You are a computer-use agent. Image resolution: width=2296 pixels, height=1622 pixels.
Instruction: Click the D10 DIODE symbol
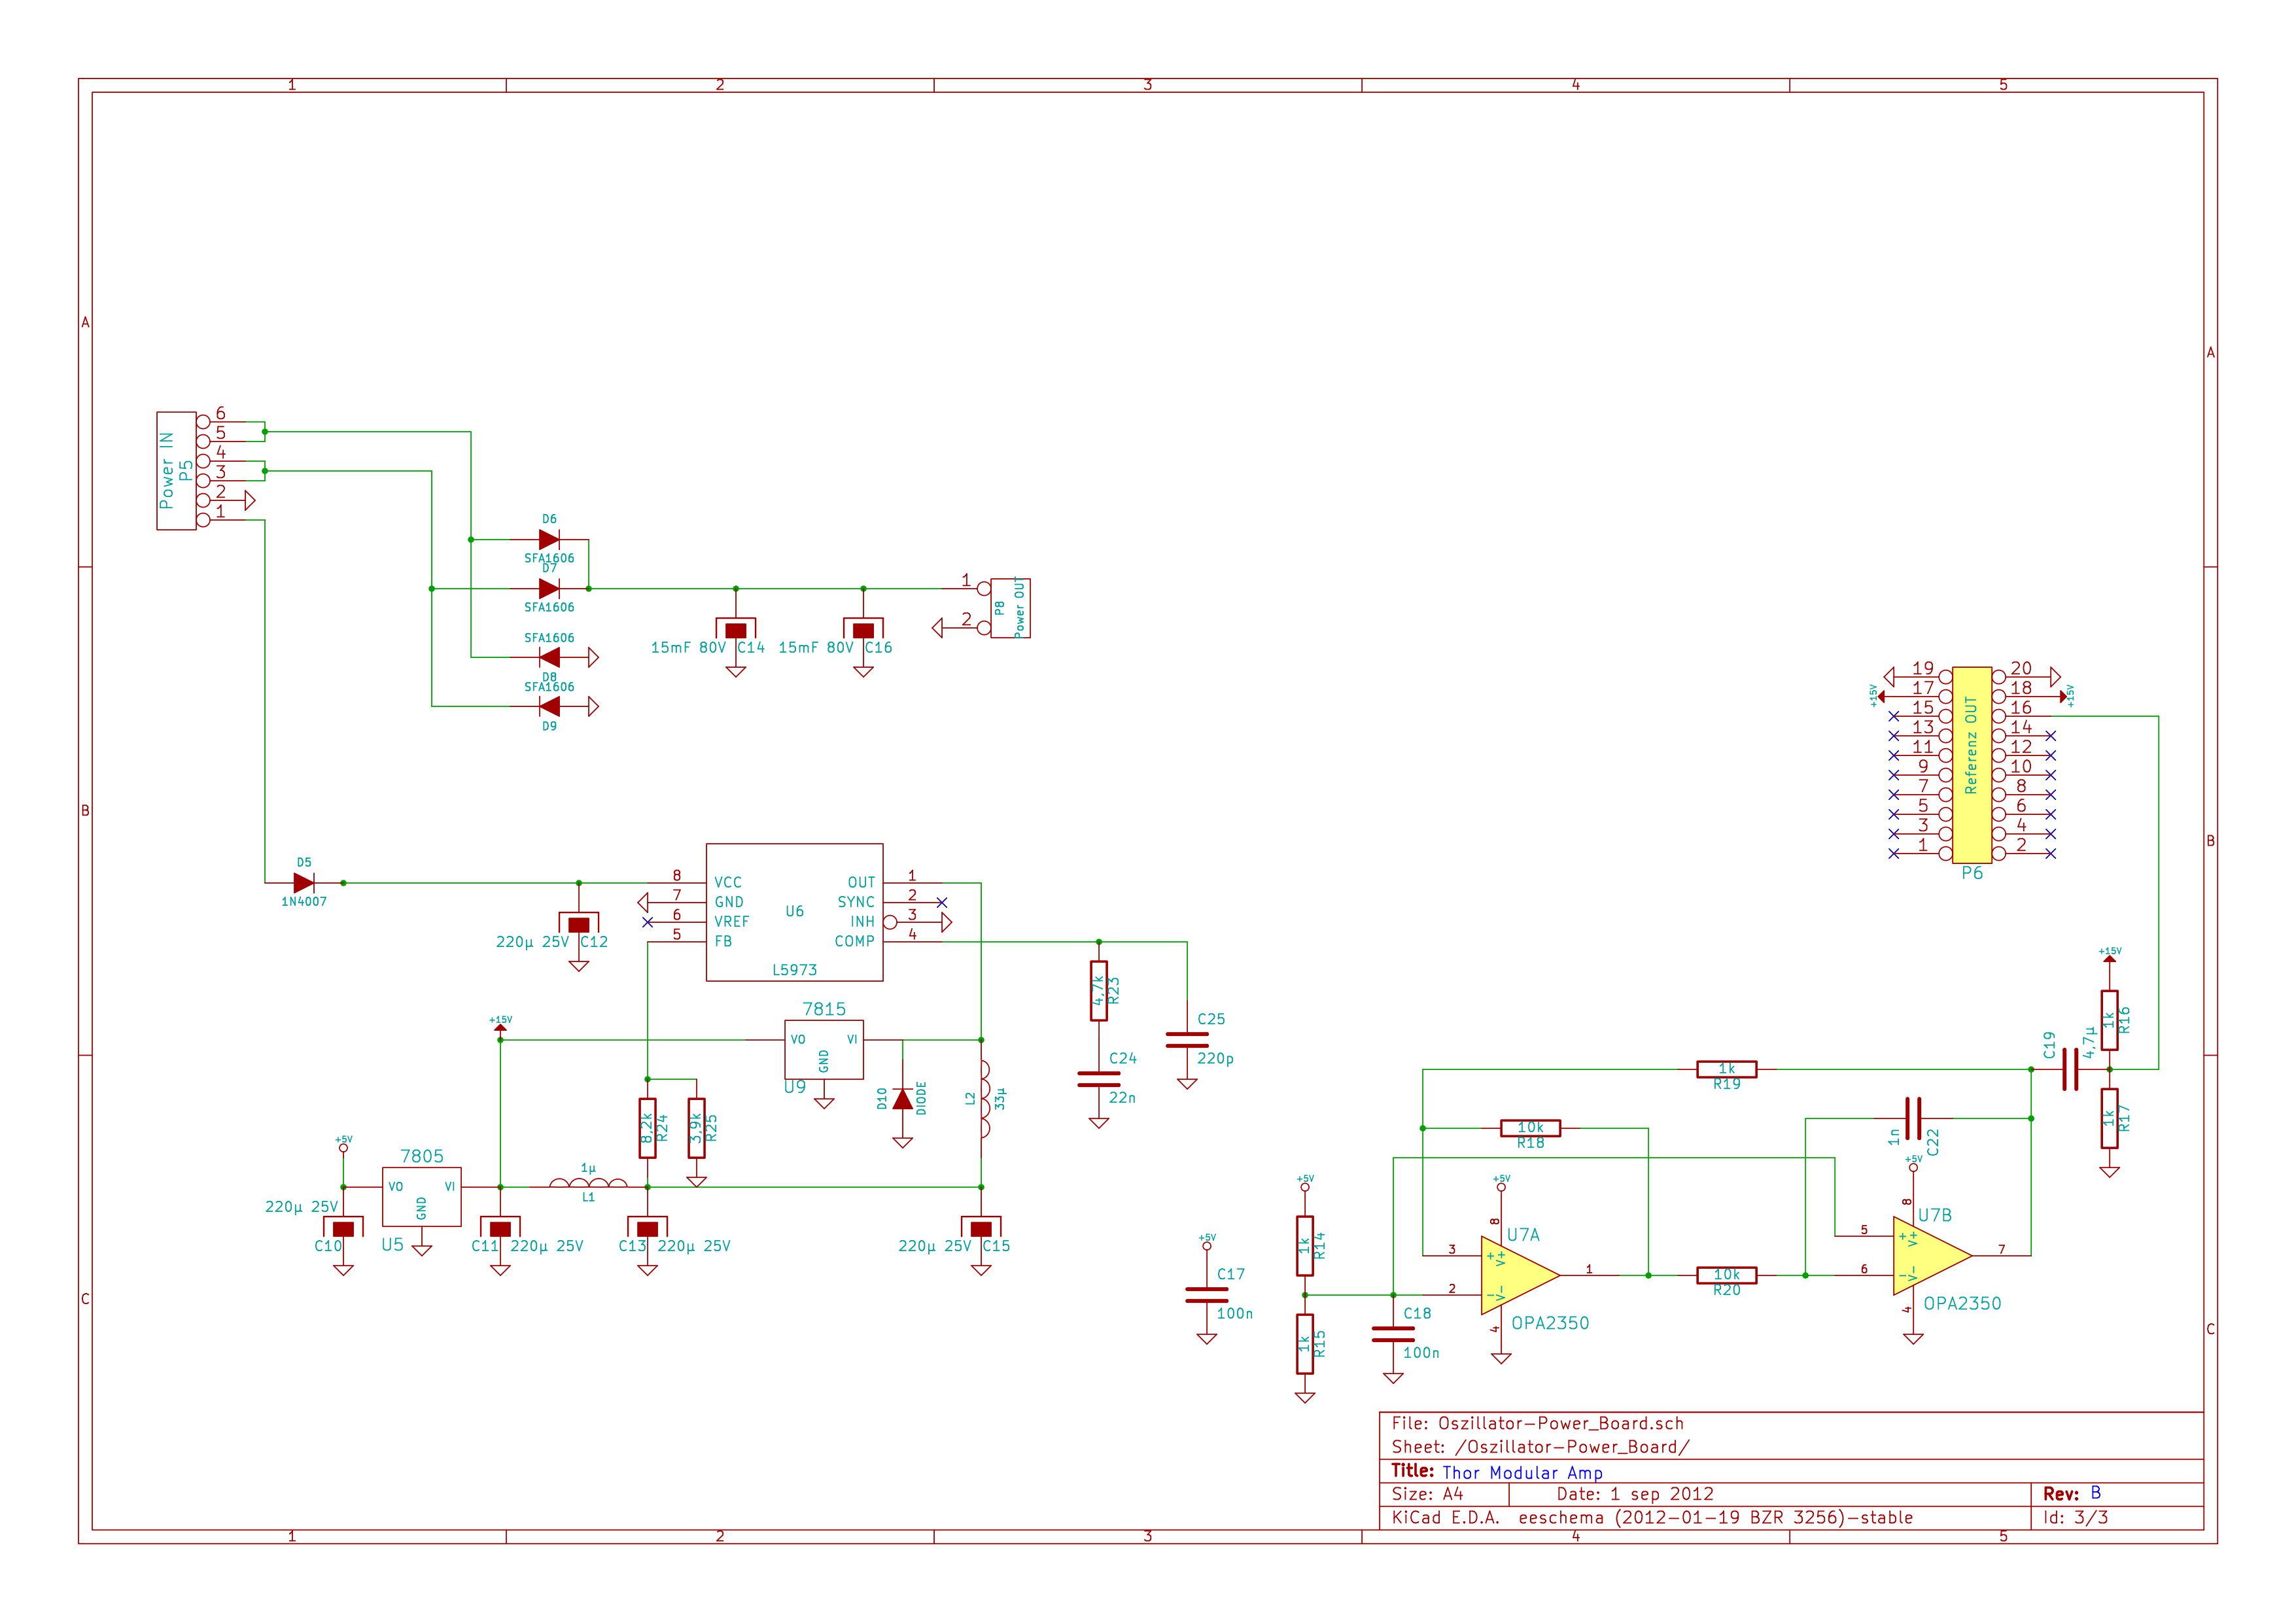click(902, 1100)
